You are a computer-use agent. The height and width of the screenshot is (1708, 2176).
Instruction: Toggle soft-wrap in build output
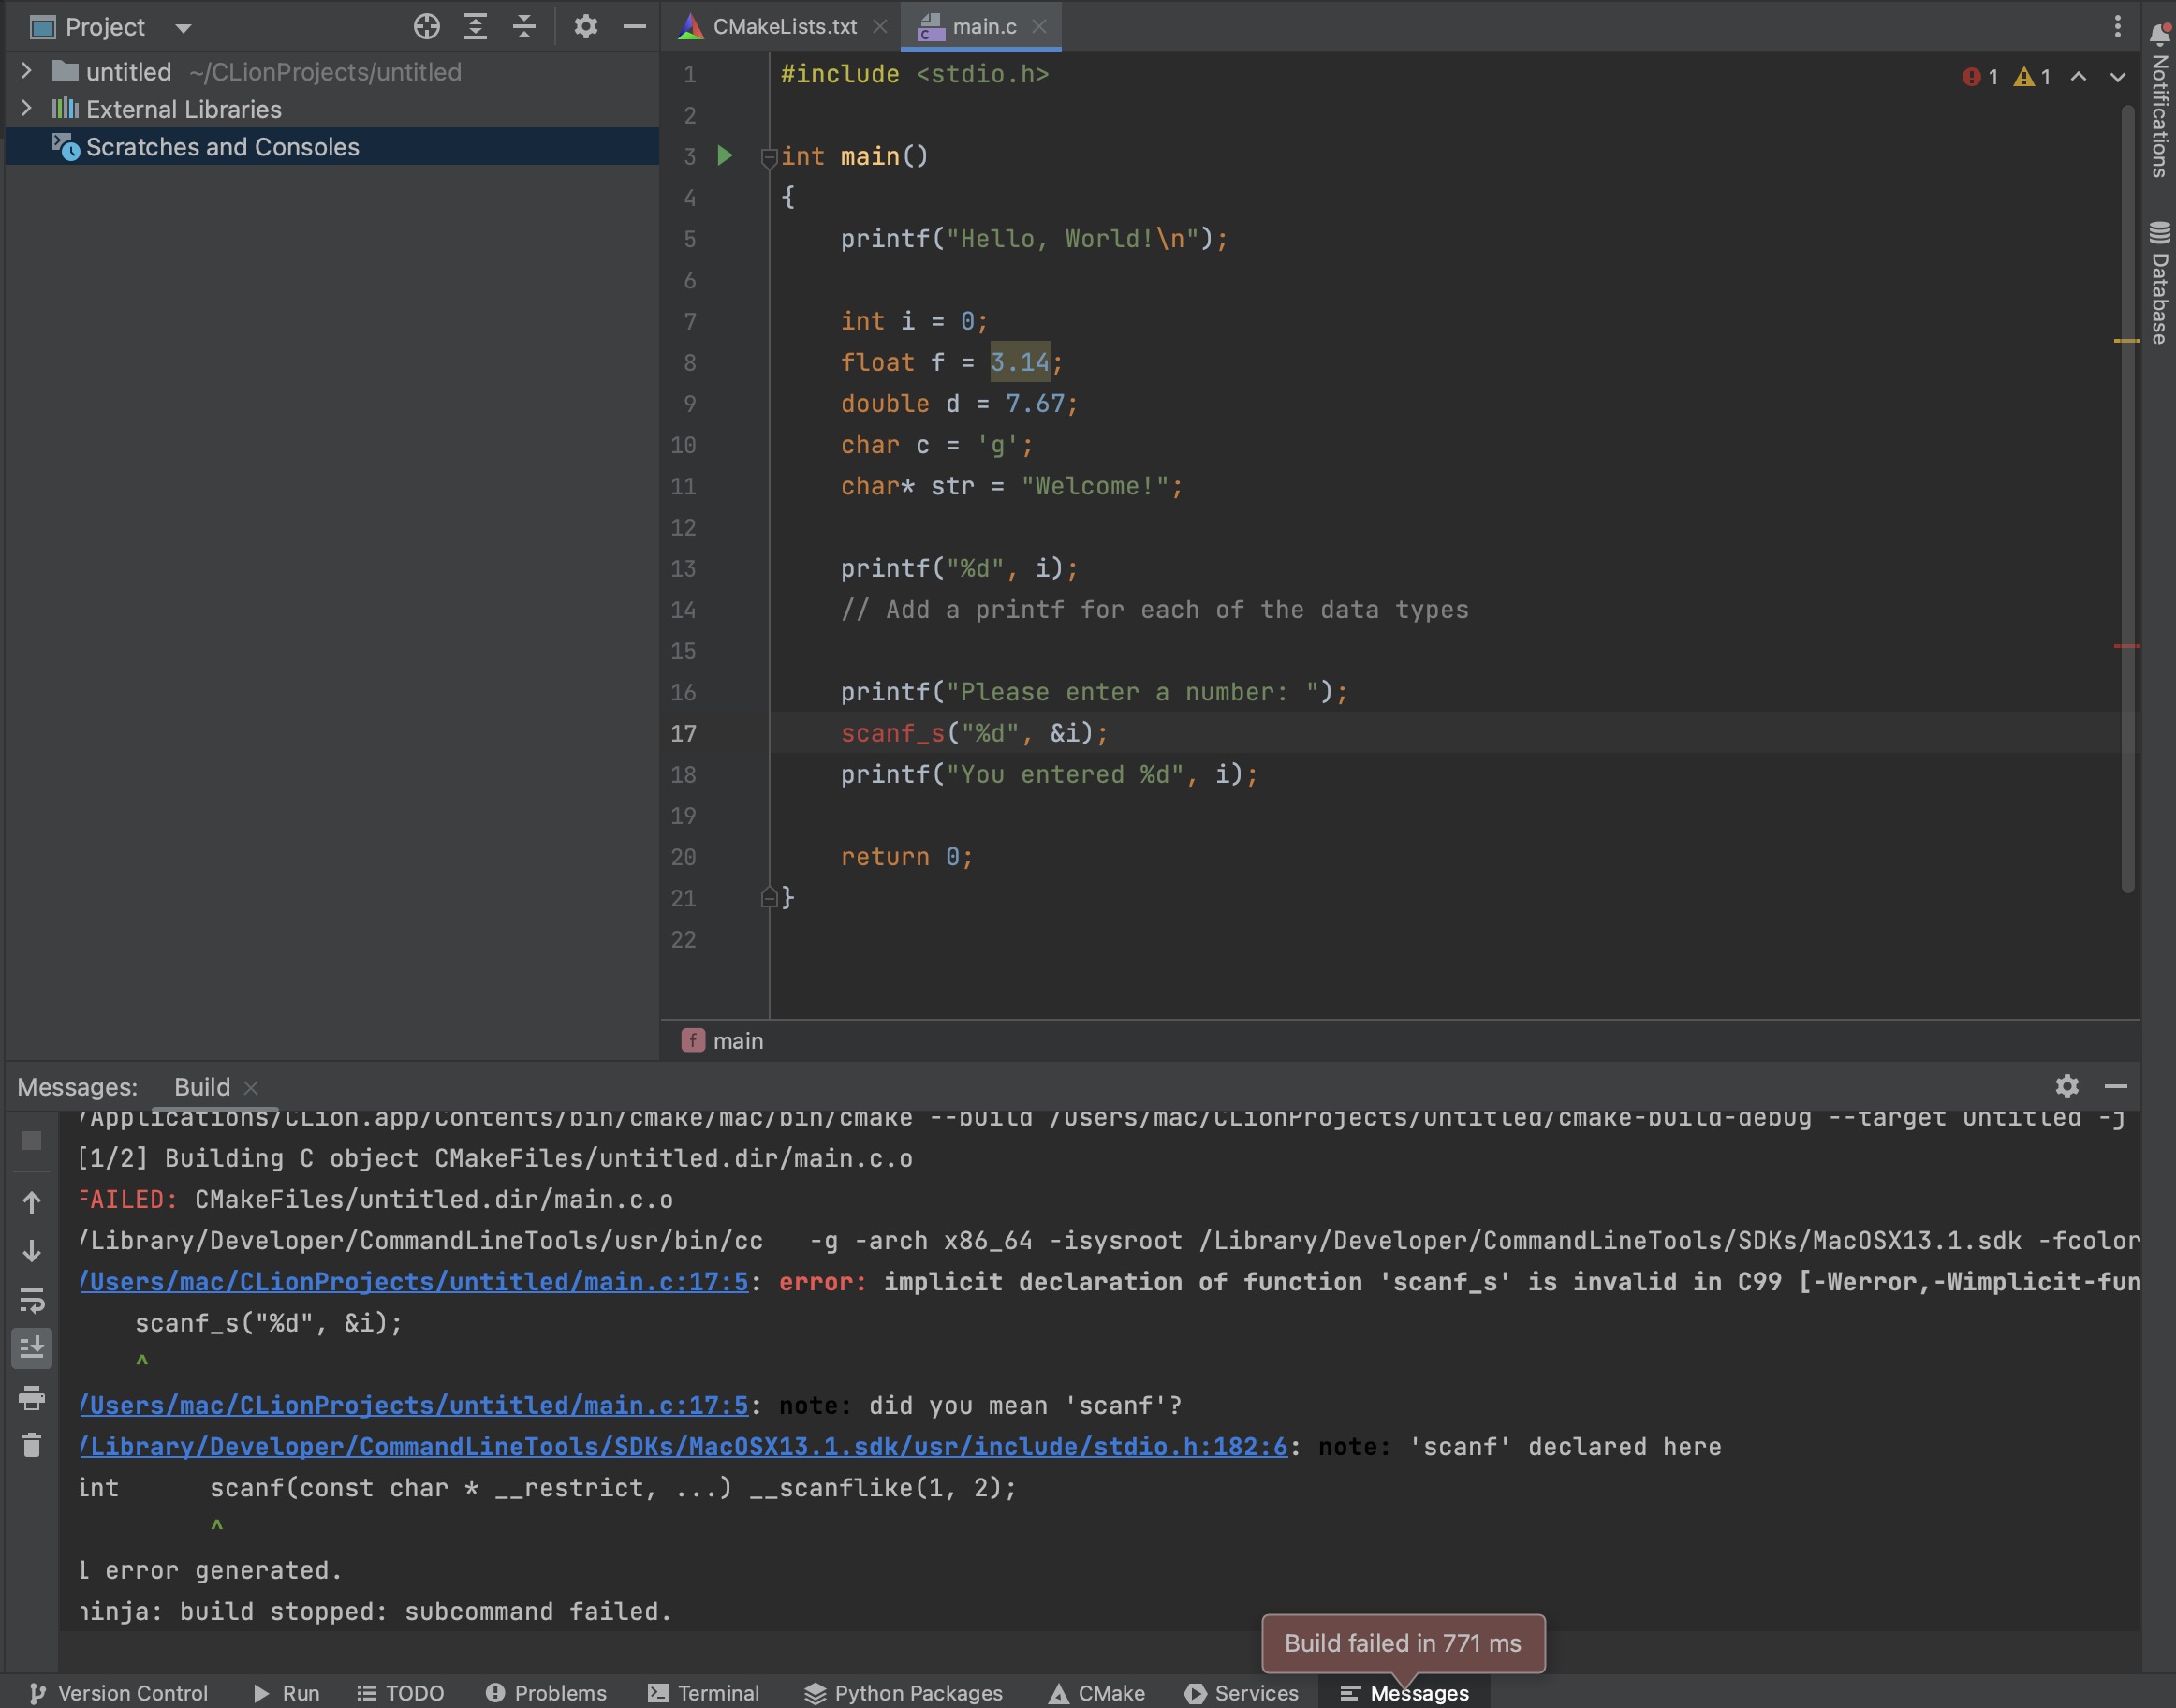32,1300
